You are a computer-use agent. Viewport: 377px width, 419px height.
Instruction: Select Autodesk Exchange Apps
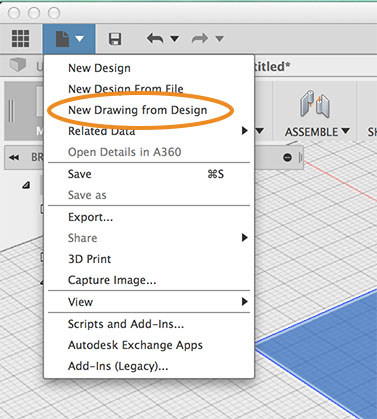point(149,345)
